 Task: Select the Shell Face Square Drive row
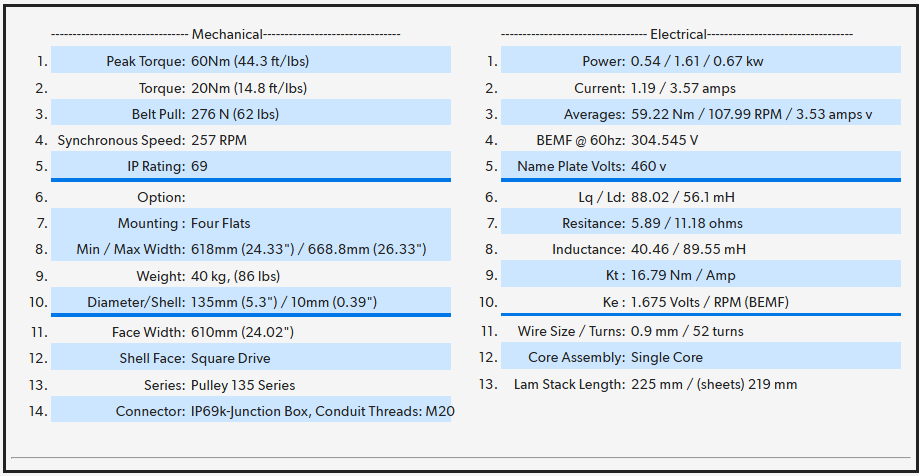point(250,358)
